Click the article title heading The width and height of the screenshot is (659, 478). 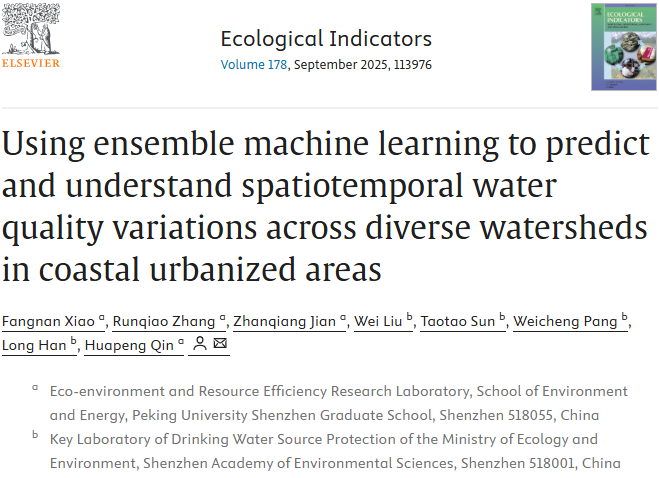click(x=325, y=206)
